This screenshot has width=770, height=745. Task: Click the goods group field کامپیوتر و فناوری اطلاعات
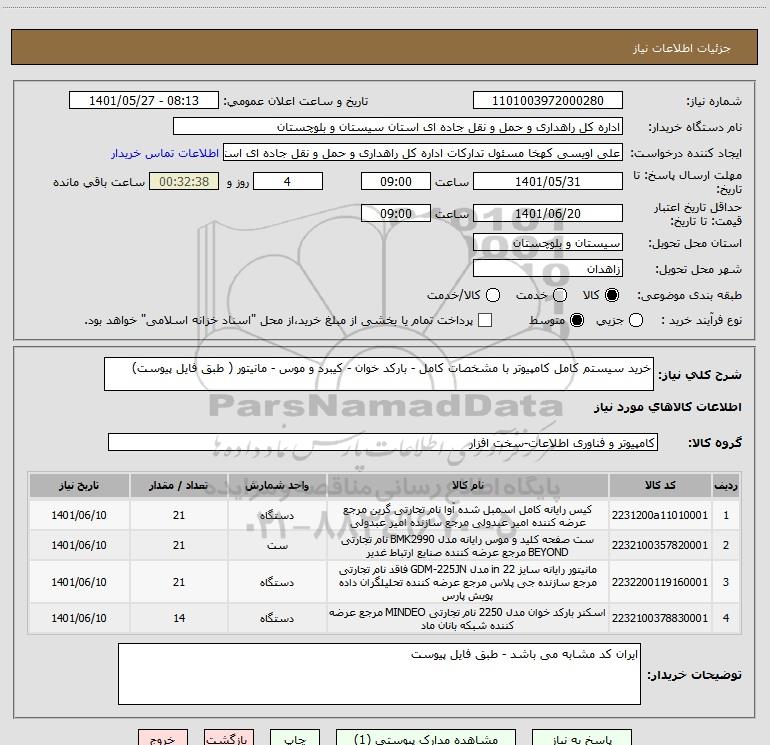coord(383,442)
